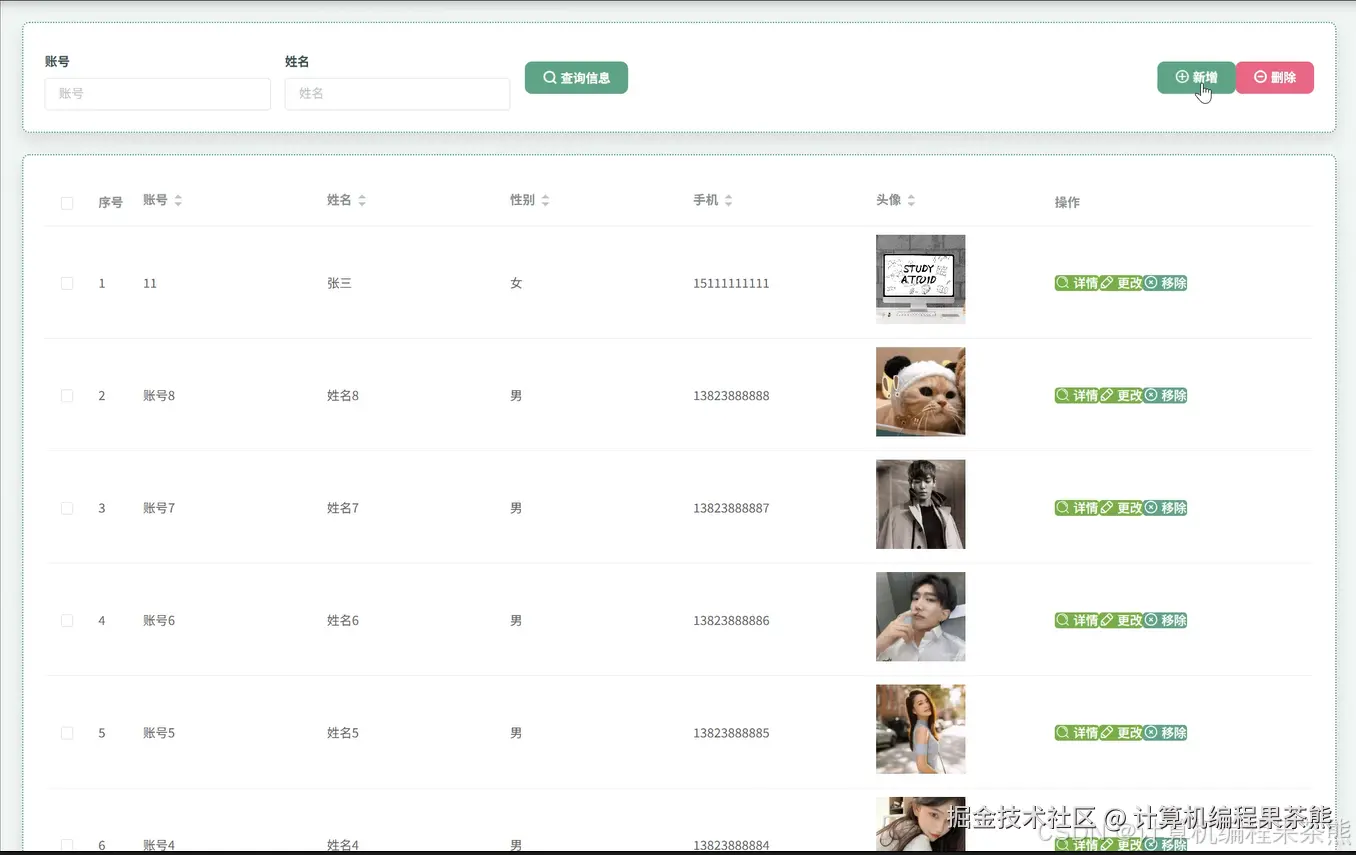Sort the table by 性别 column arrows
This screenshot has height=855, width=1356.
pos(545,200)
